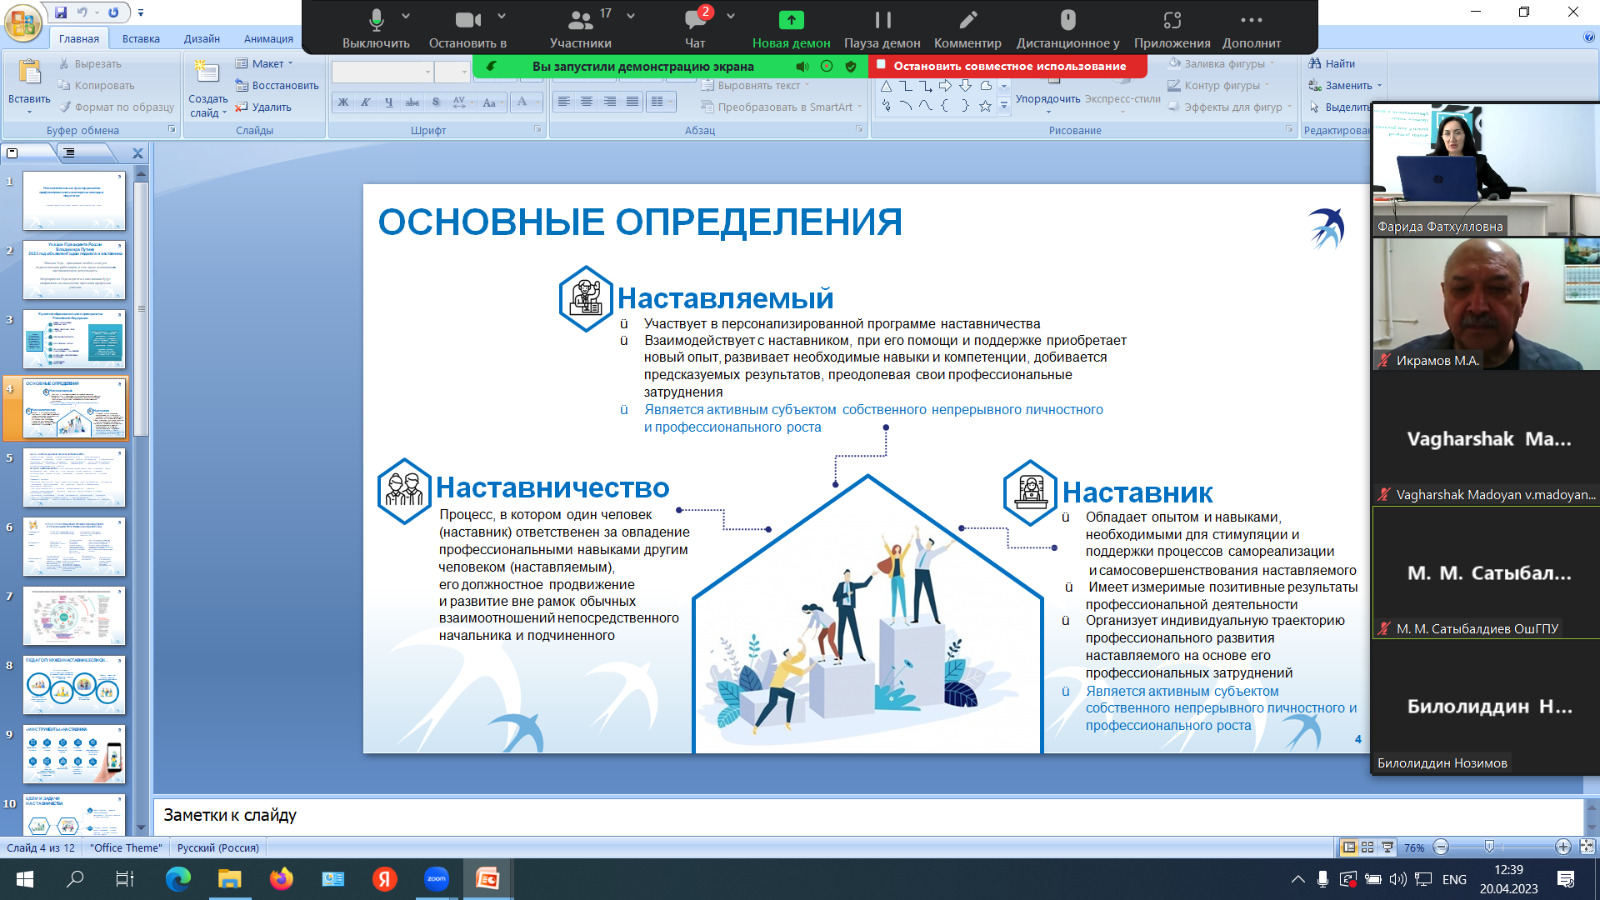The height and width of the screenshot is (900, 1600).
Task: Select slide 8 thumbnail
Action: tap(74, 685)
